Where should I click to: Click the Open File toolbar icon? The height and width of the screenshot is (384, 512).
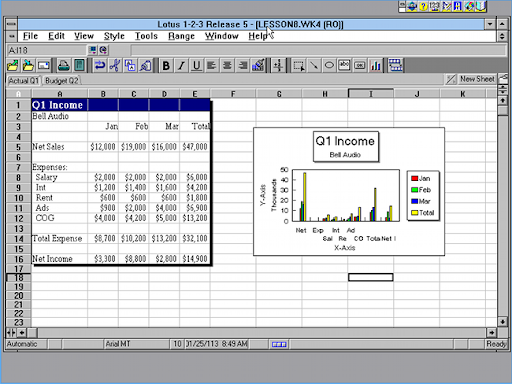click(13, 65)
